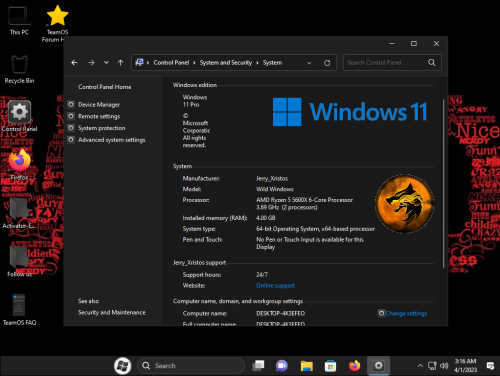Click the Windows 11 logo
The height and width of the screenshot is (376, 500).
coord(350,112)
